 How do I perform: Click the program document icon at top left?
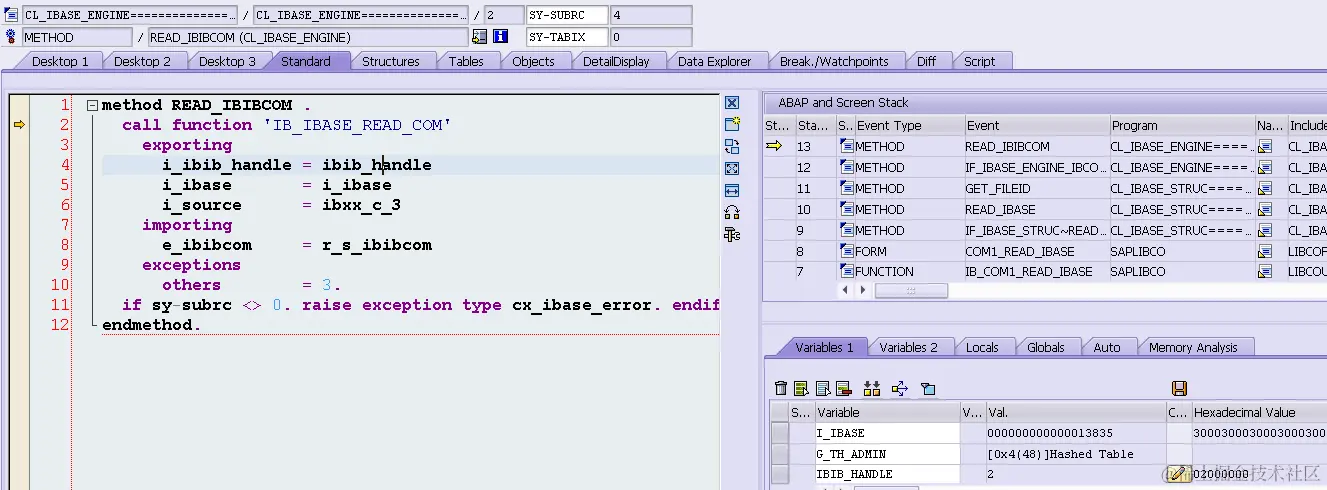[11, 15]
